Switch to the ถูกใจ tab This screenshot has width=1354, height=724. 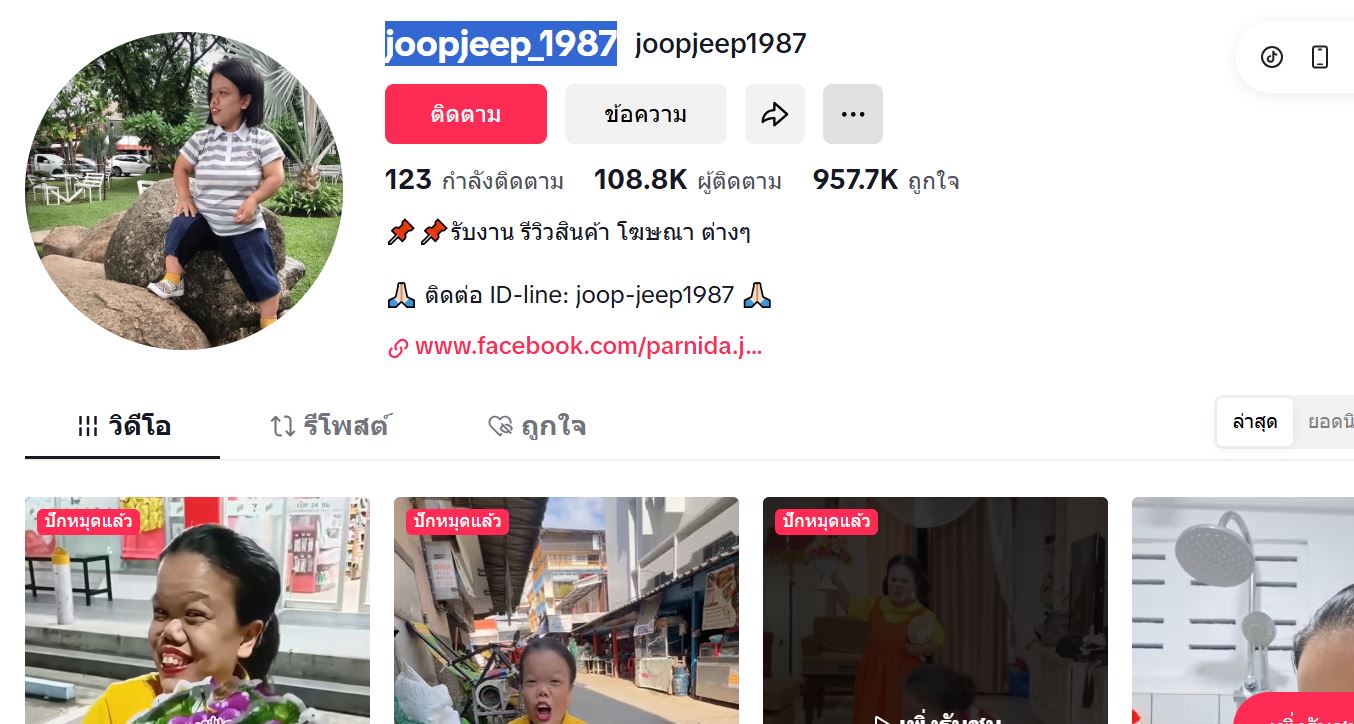coord(536,427)
